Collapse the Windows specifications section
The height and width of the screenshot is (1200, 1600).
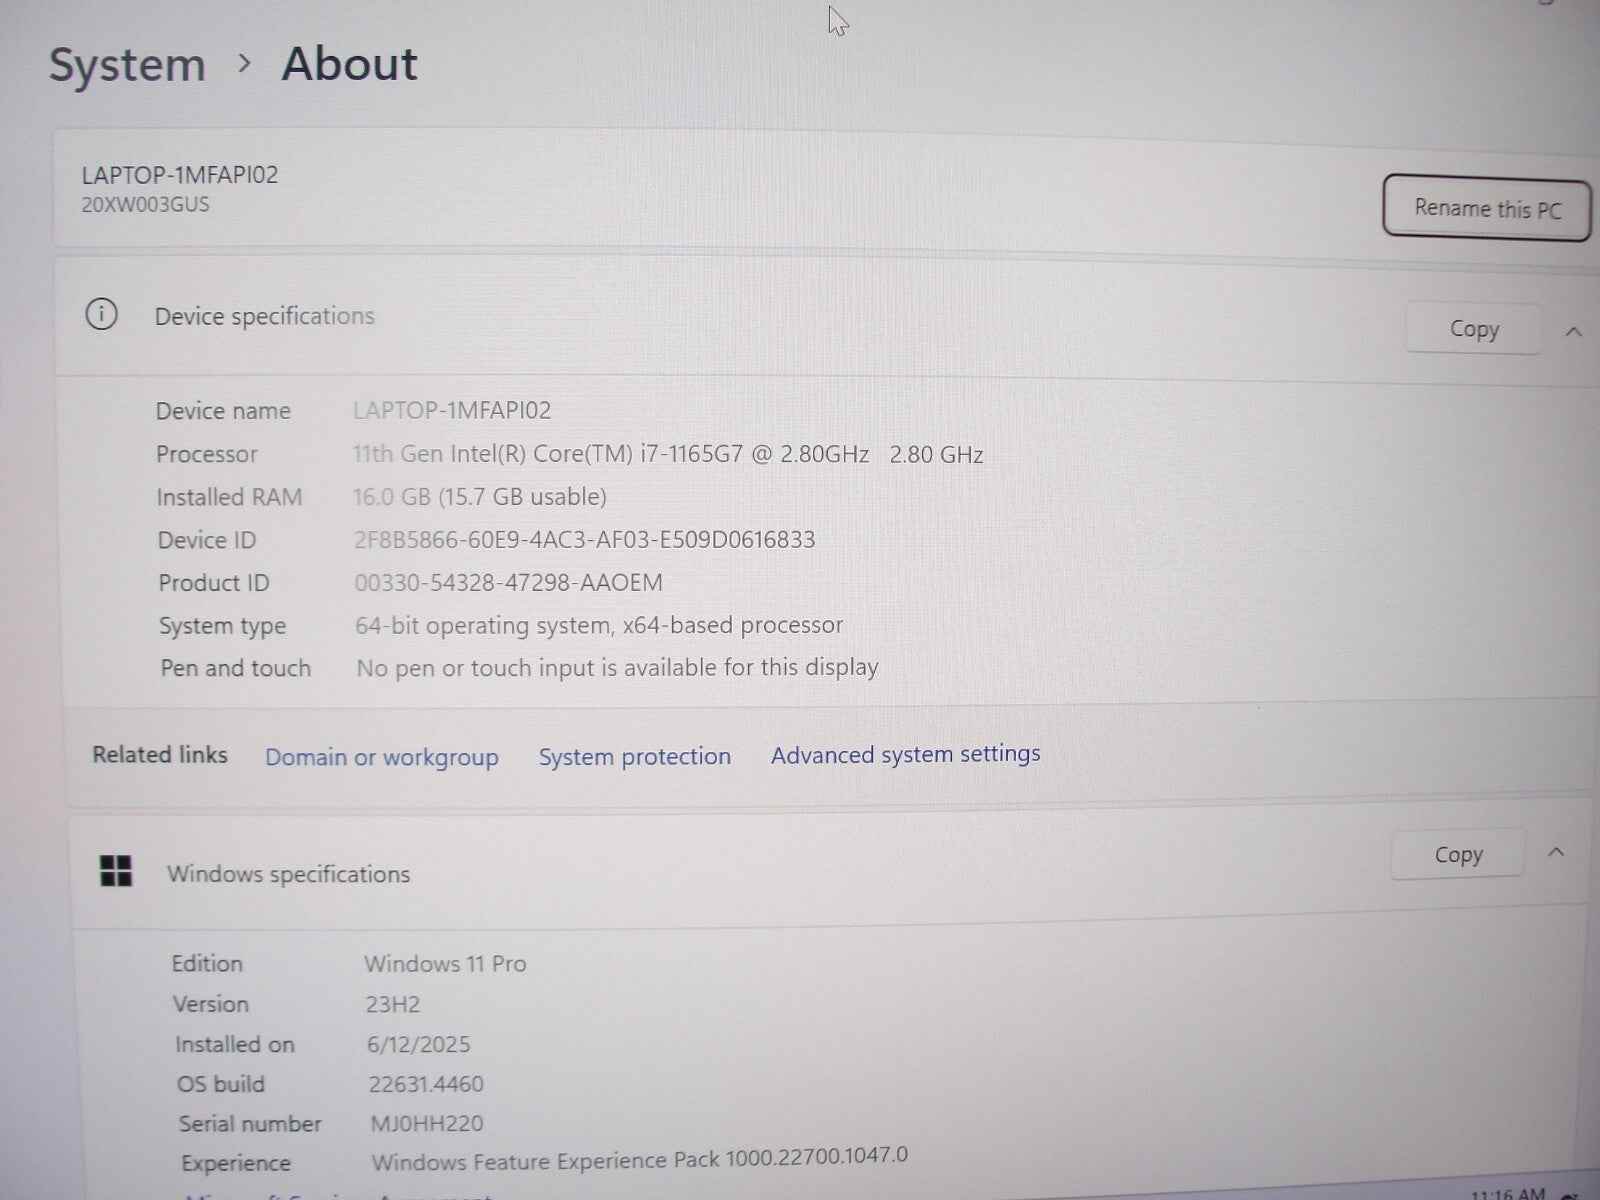point(1557,852)
